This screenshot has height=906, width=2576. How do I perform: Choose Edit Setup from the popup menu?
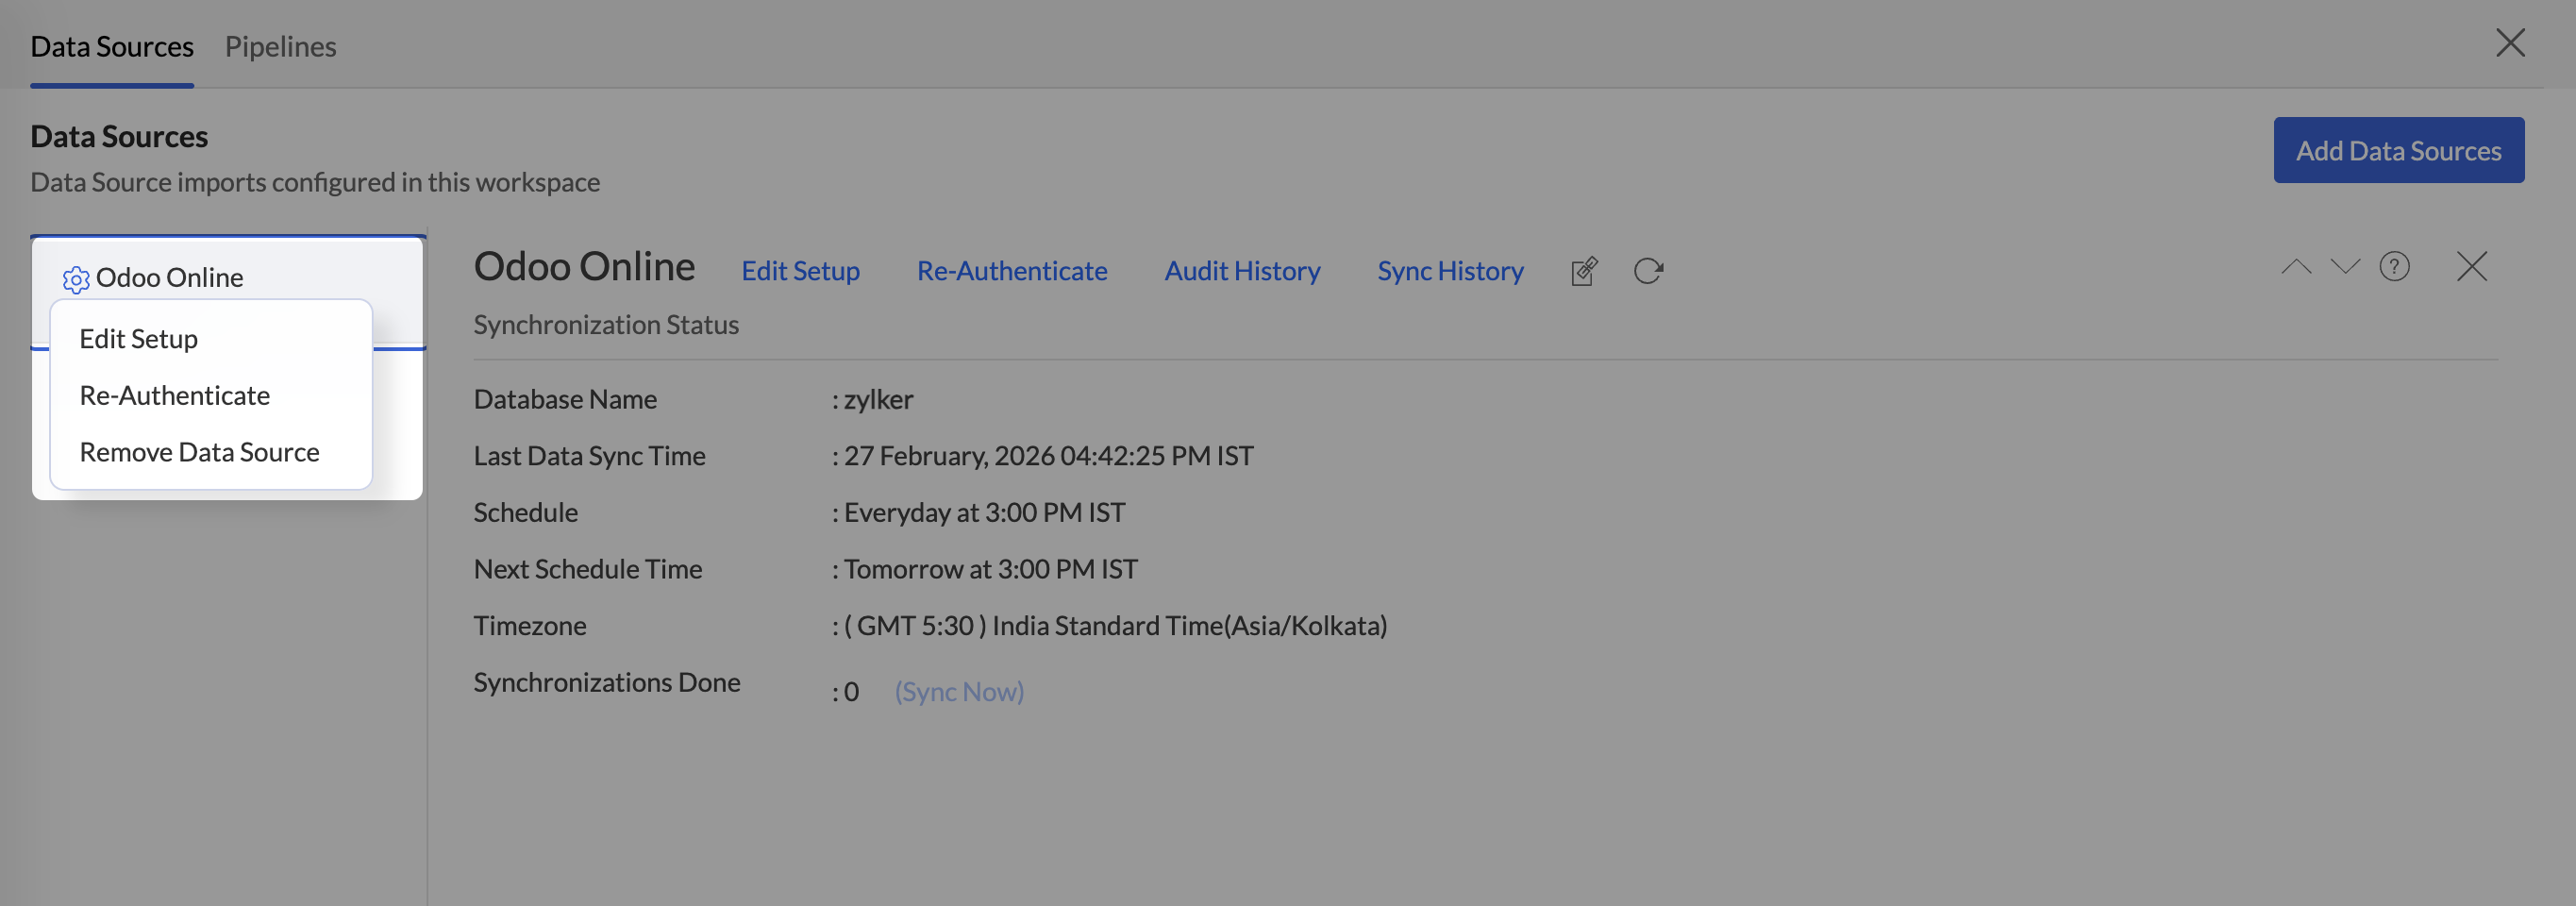[139, 339]
